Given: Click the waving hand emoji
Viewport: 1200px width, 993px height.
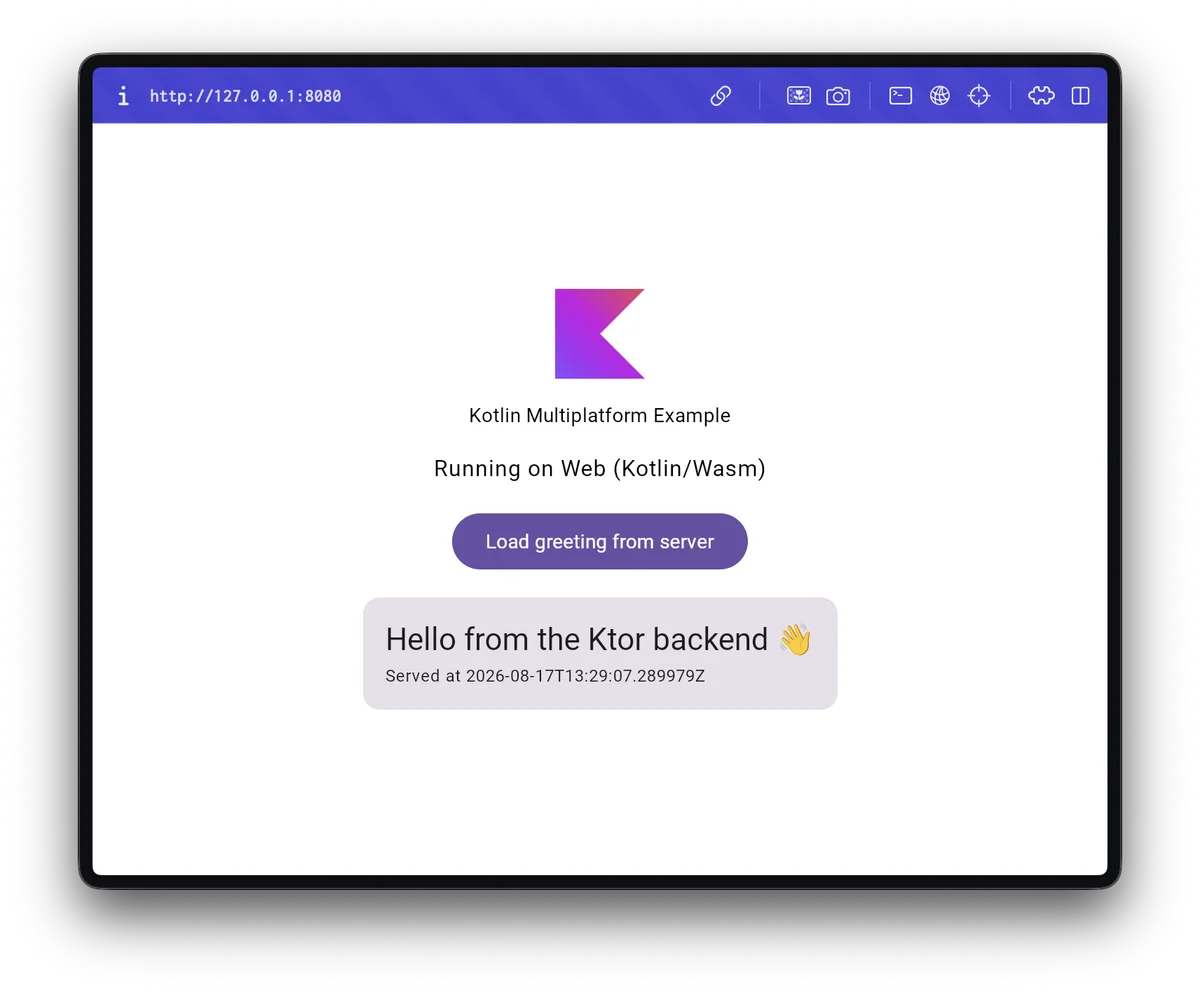Looking at the screenshot, I should [795, 639].
